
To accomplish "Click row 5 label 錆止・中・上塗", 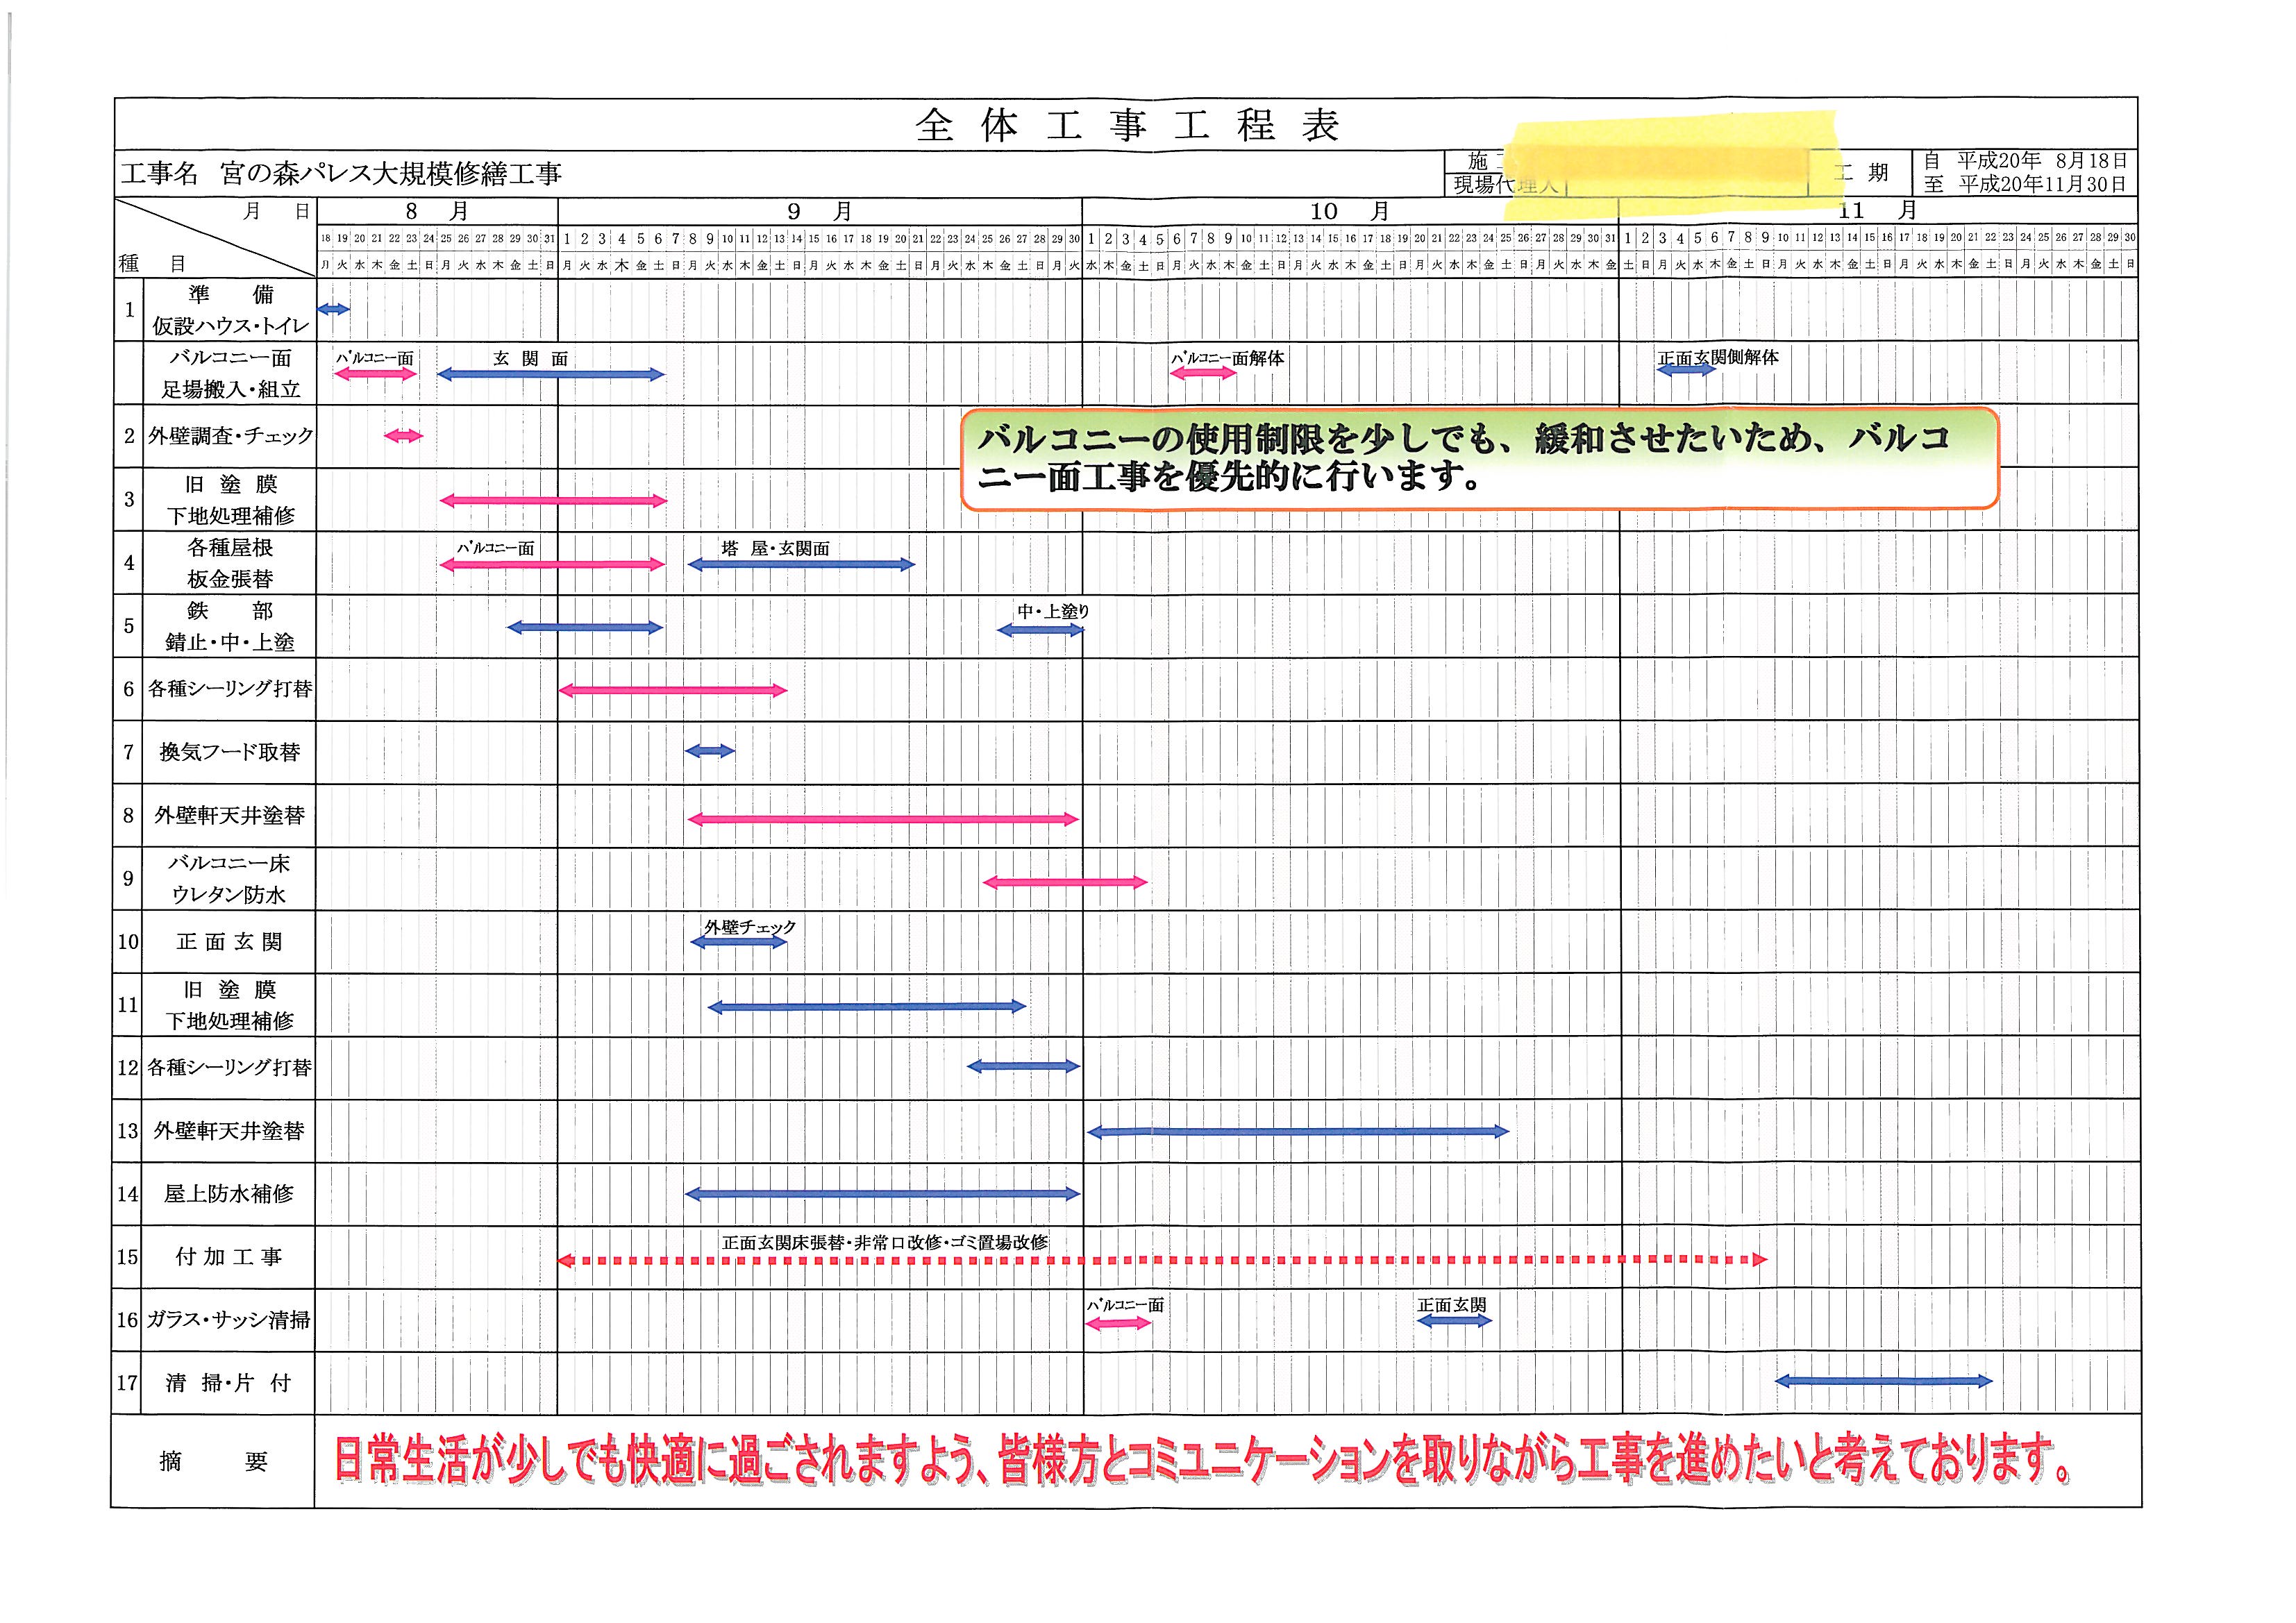I will tap(230, 643).
